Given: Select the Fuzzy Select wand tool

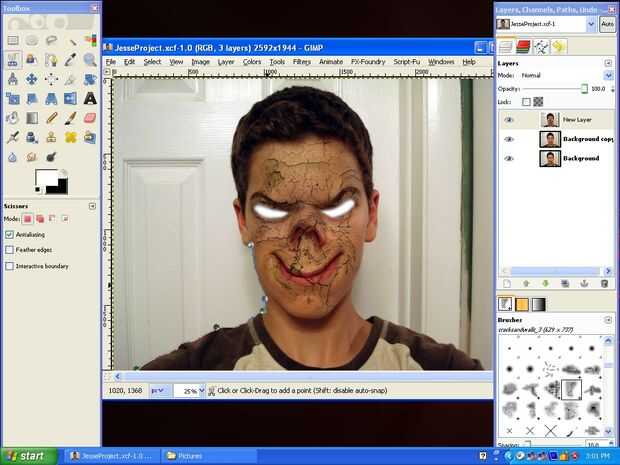Looking at the screenshot, I should pos(71,40).
